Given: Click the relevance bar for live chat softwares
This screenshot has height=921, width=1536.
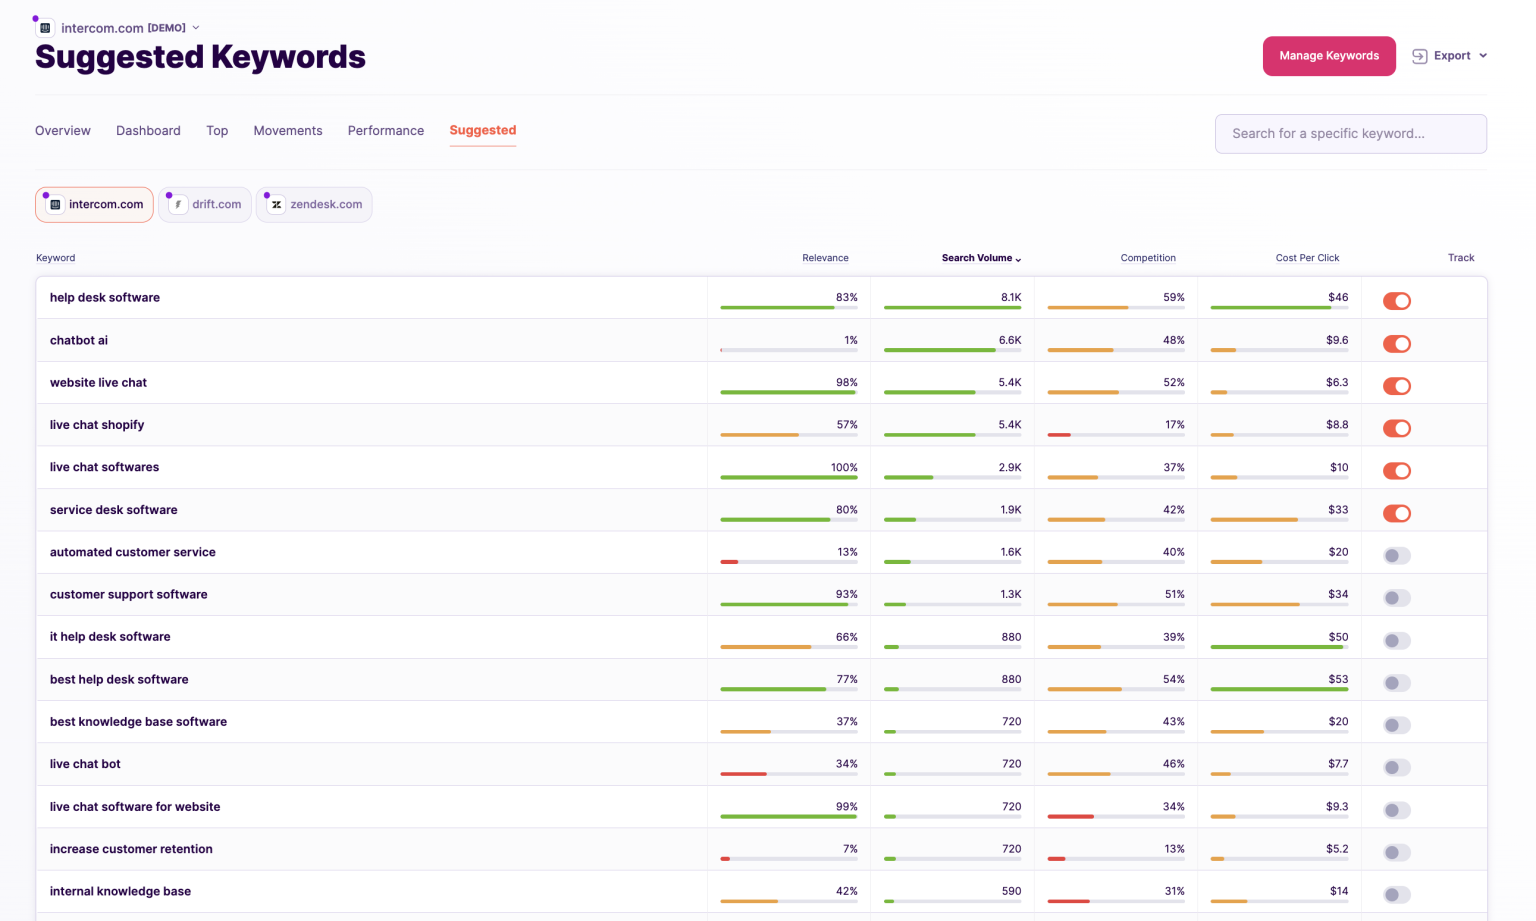Looking at the screenshot, I should click(x=788, y=478).
